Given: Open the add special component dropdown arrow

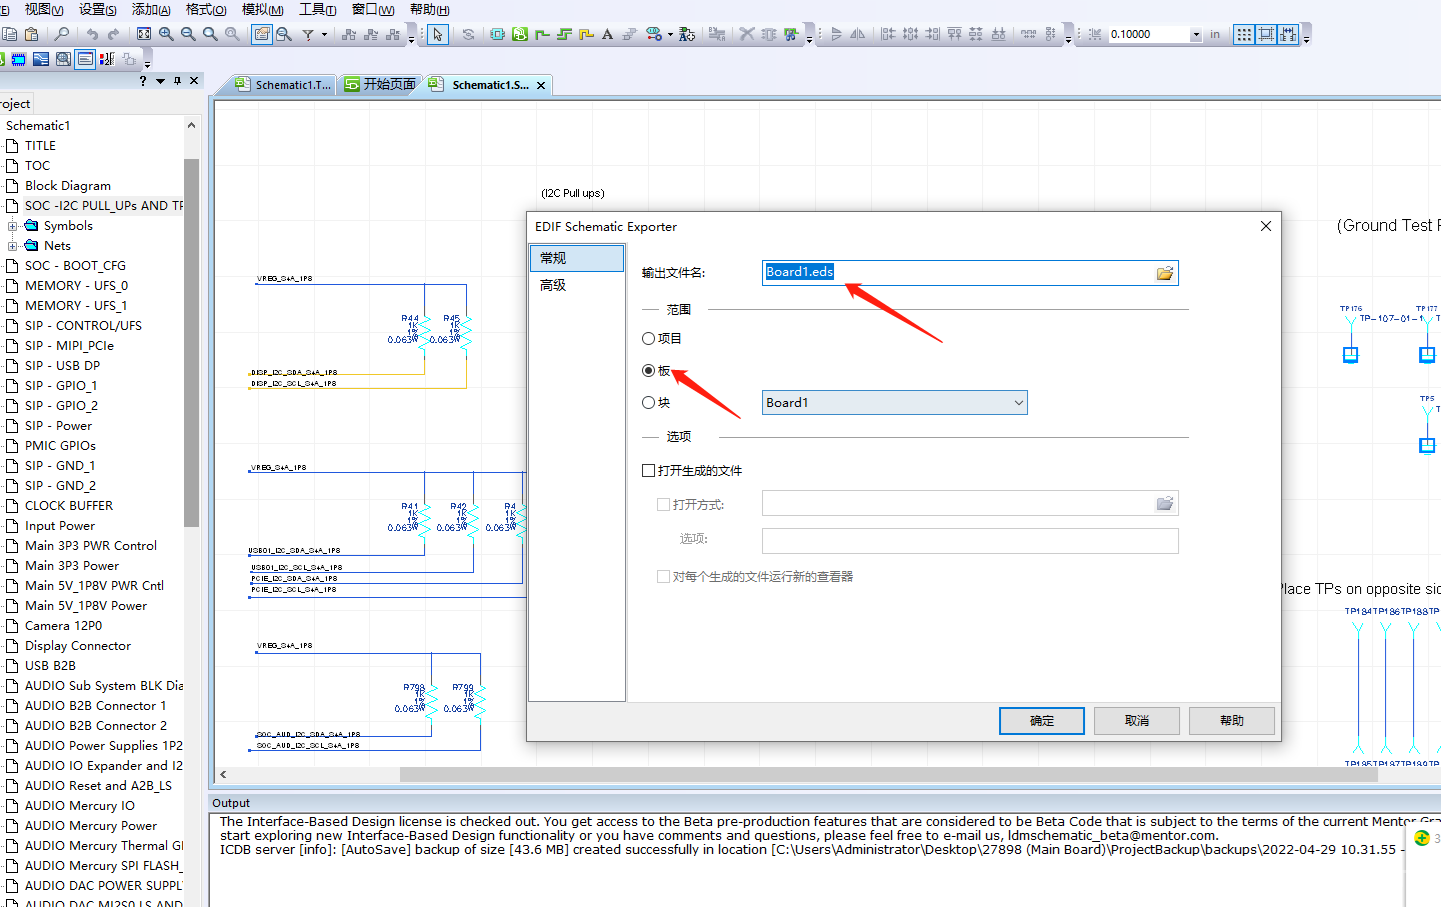Looking at the screenshot, I should click(x=670, y=34).
